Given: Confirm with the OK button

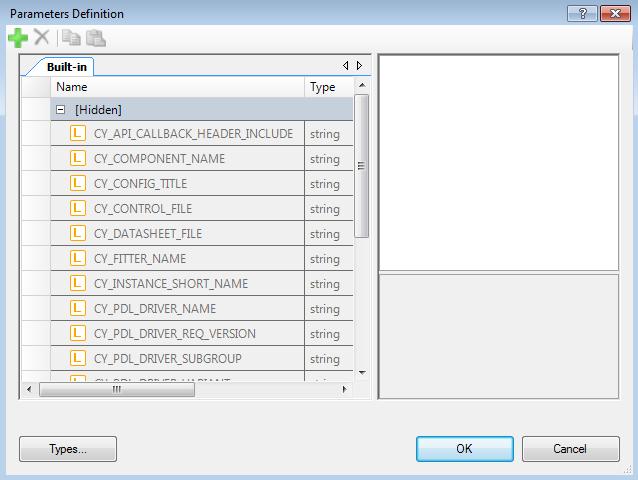Looking at the screenshot, I should [x=465, y=449].
